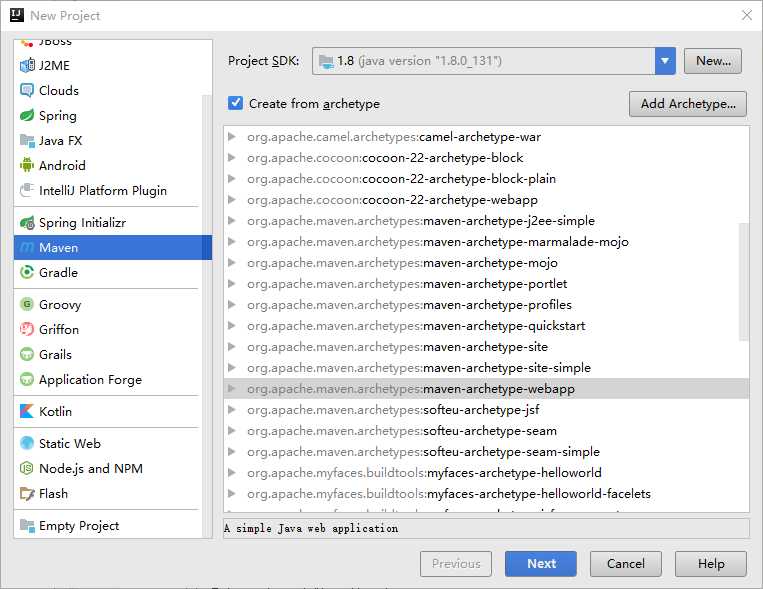Expand maven-archetype-j2ee-simple node
This screenshot has width=763, height=589.
232,221
